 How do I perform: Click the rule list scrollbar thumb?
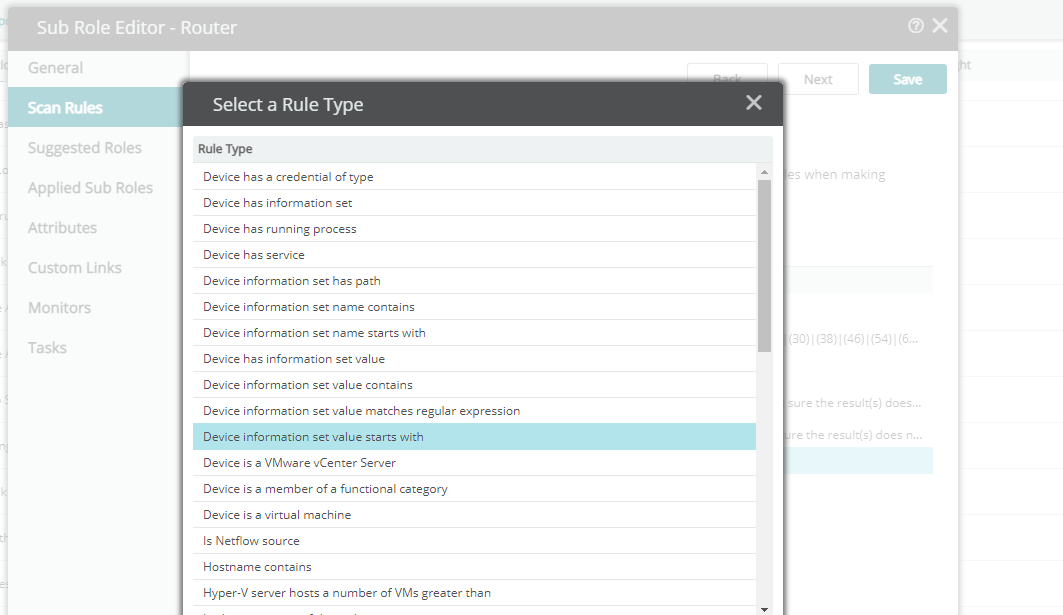click(x=764, y=266)
